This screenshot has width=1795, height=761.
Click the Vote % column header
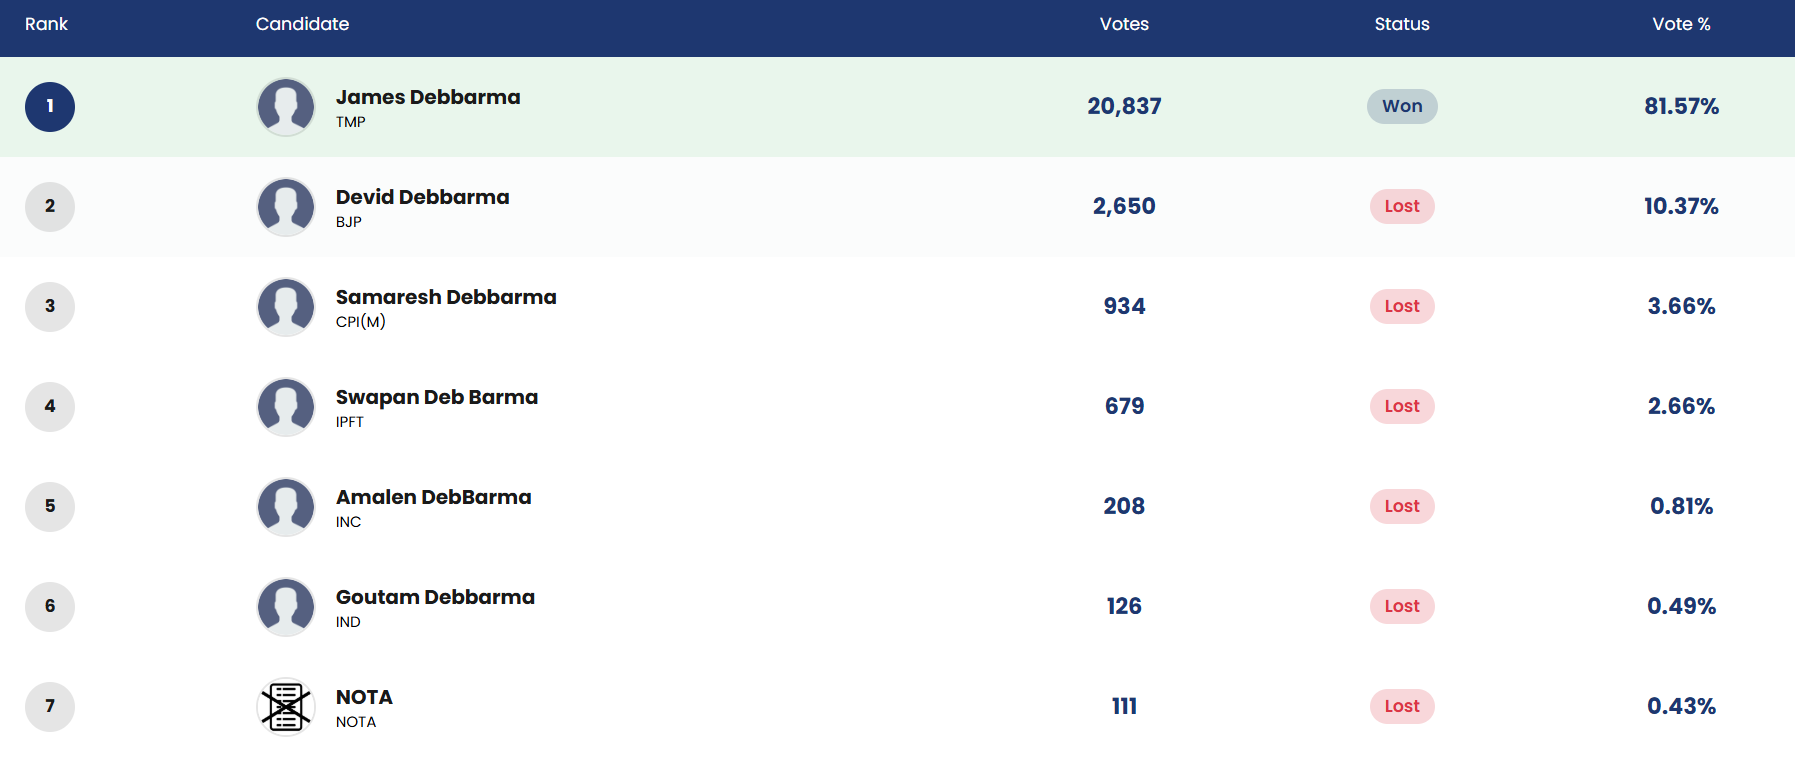tap(1681, 24)
